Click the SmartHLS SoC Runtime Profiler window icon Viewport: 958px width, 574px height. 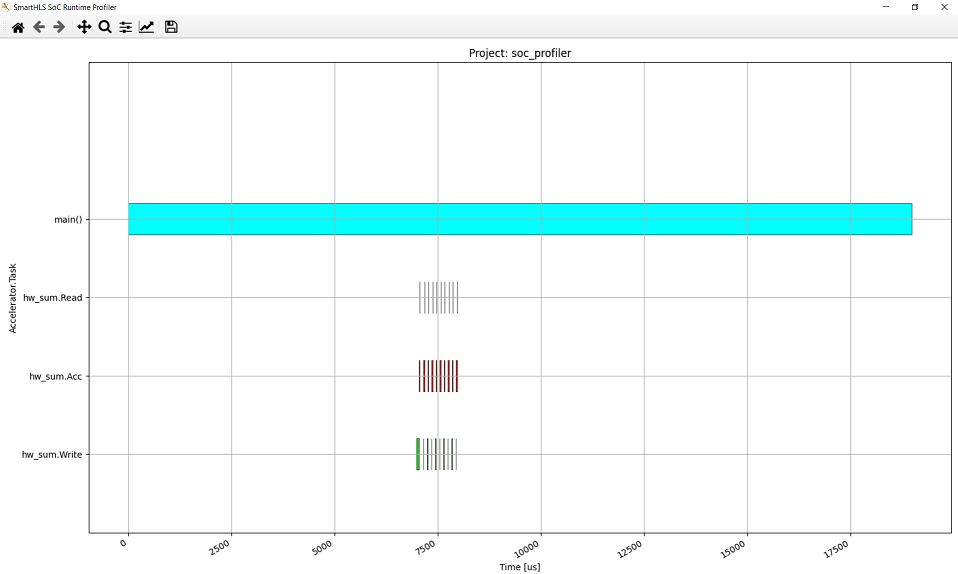point(6,7)
